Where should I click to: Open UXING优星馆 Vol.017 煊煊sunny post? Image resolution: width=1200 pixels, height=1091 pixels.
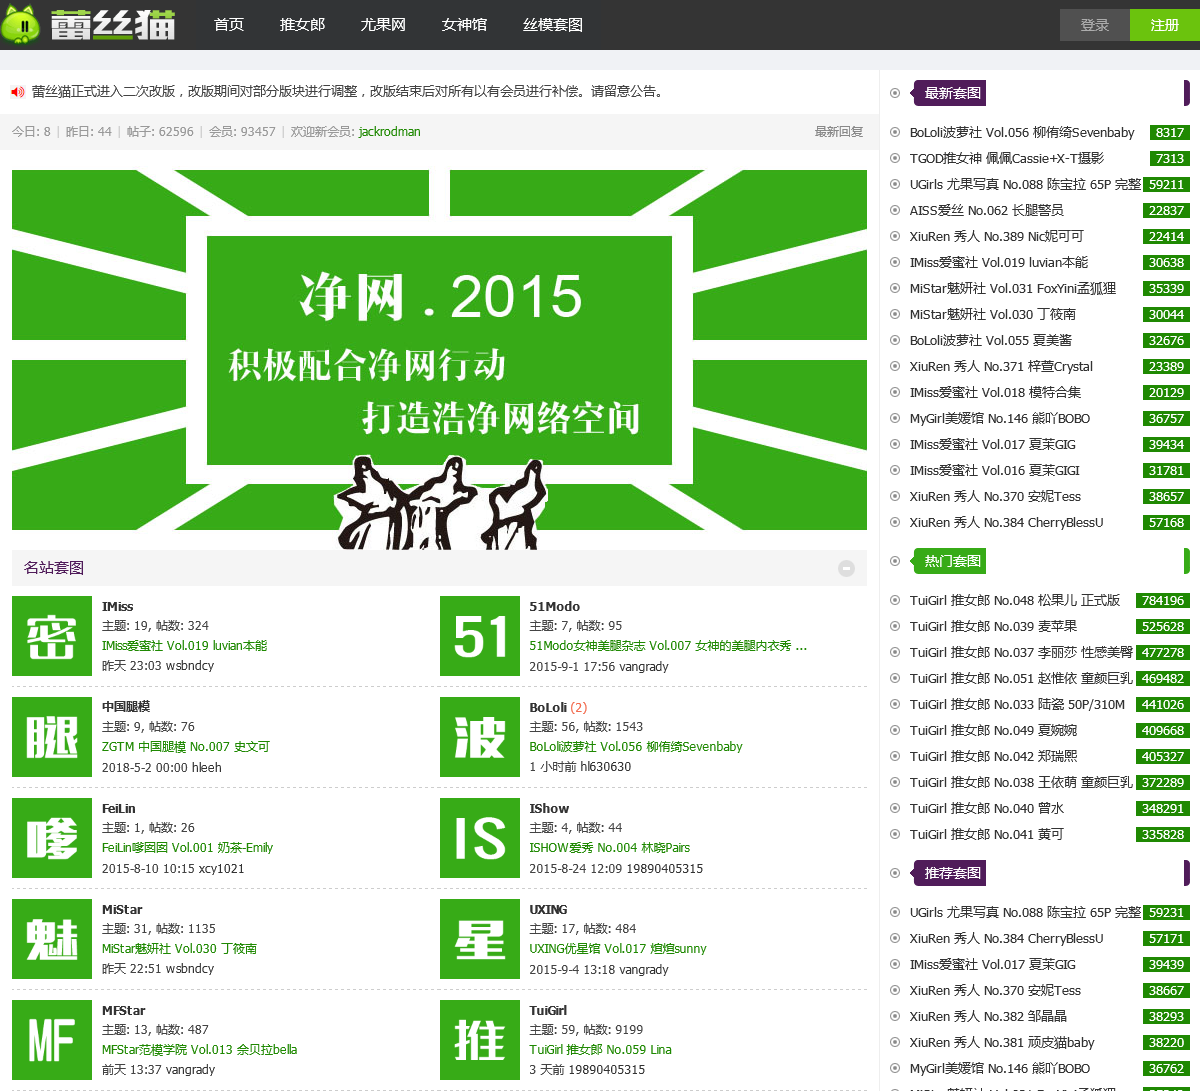click(x=618, y=949)
